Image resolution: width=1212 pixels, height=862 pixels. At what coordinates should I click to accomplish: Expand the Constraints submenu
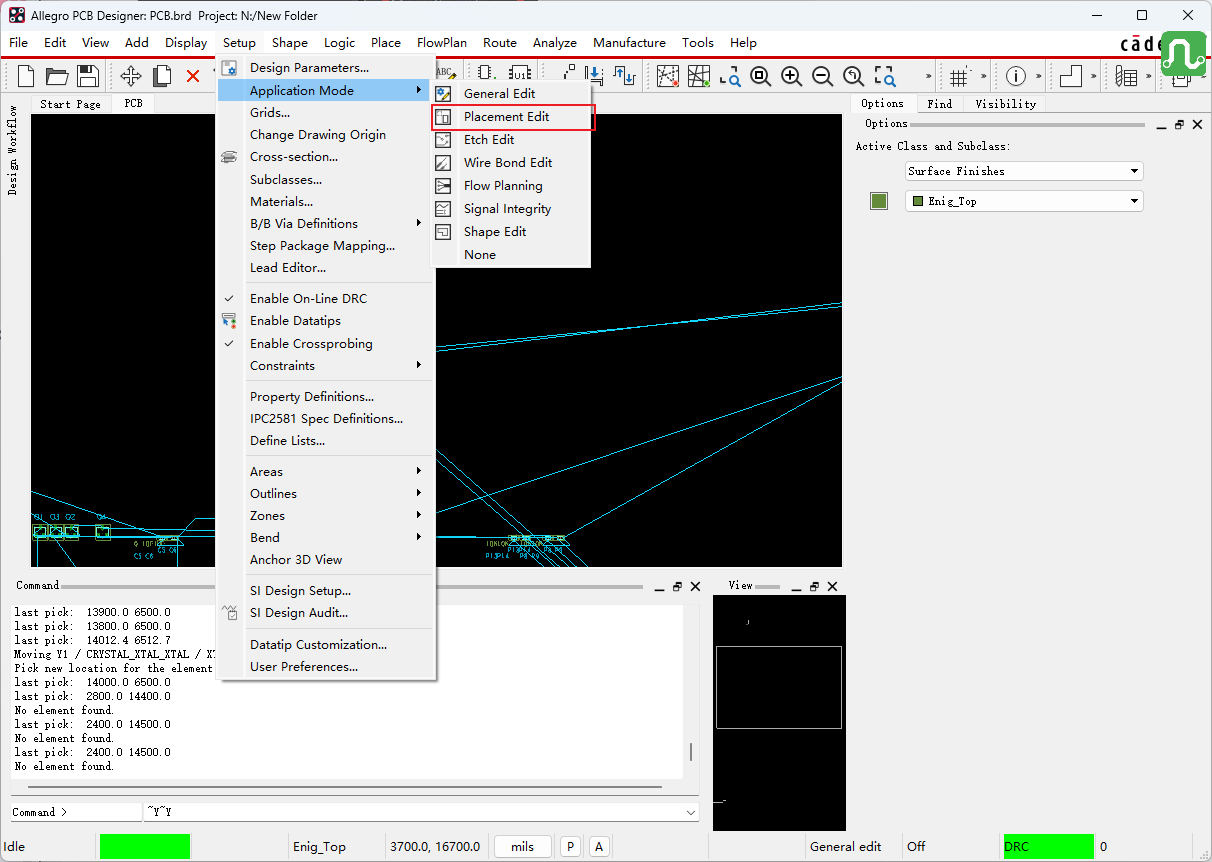(326, 365)
